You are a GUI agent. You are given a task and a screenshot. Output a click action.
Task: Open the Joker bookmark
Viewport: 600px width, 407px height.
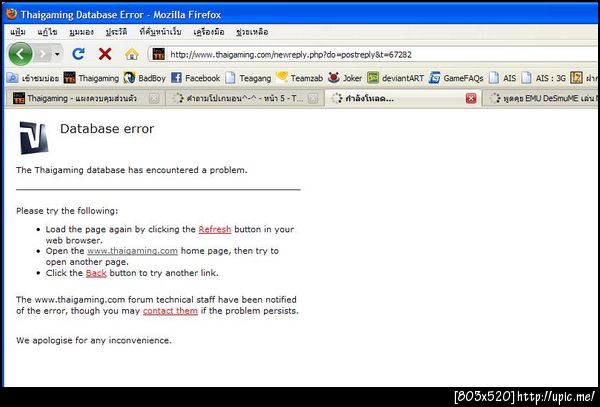[345, 78]
